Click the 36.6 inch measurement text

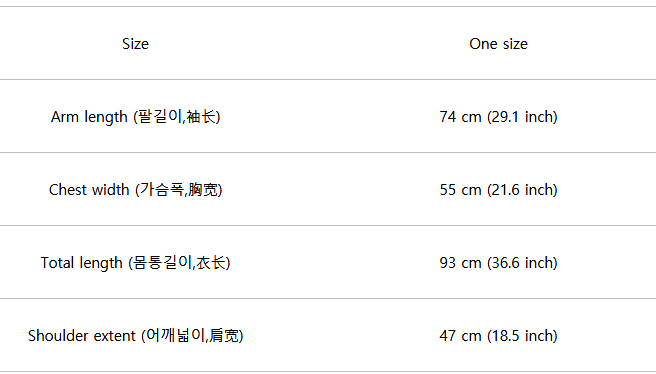pos(522,263)
